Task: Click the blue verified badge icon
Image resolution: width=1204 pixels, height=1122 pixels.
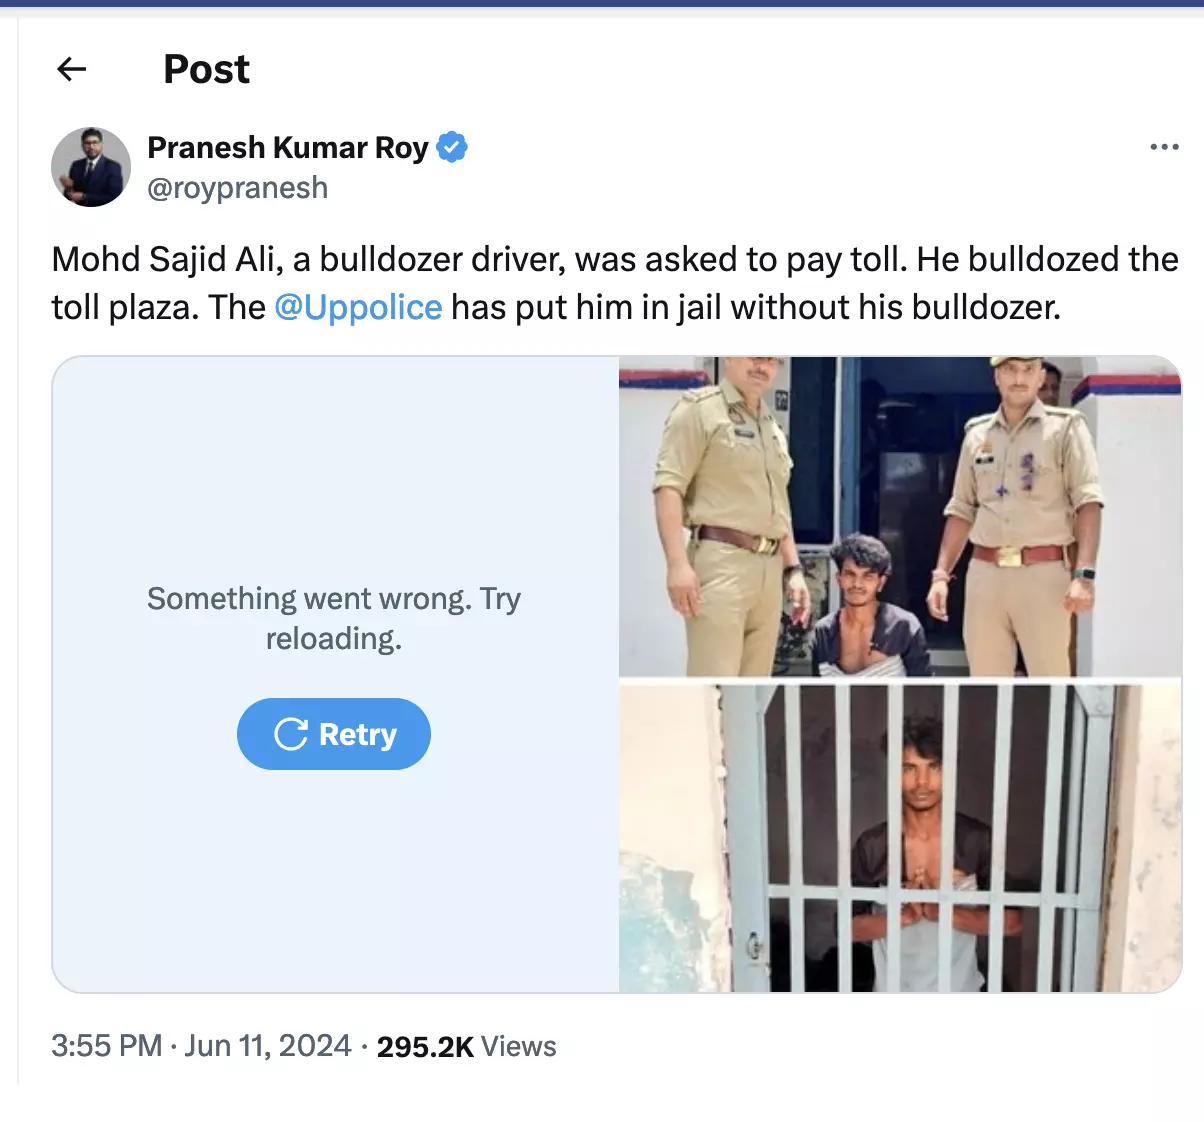Action: [x=452, y=147]
